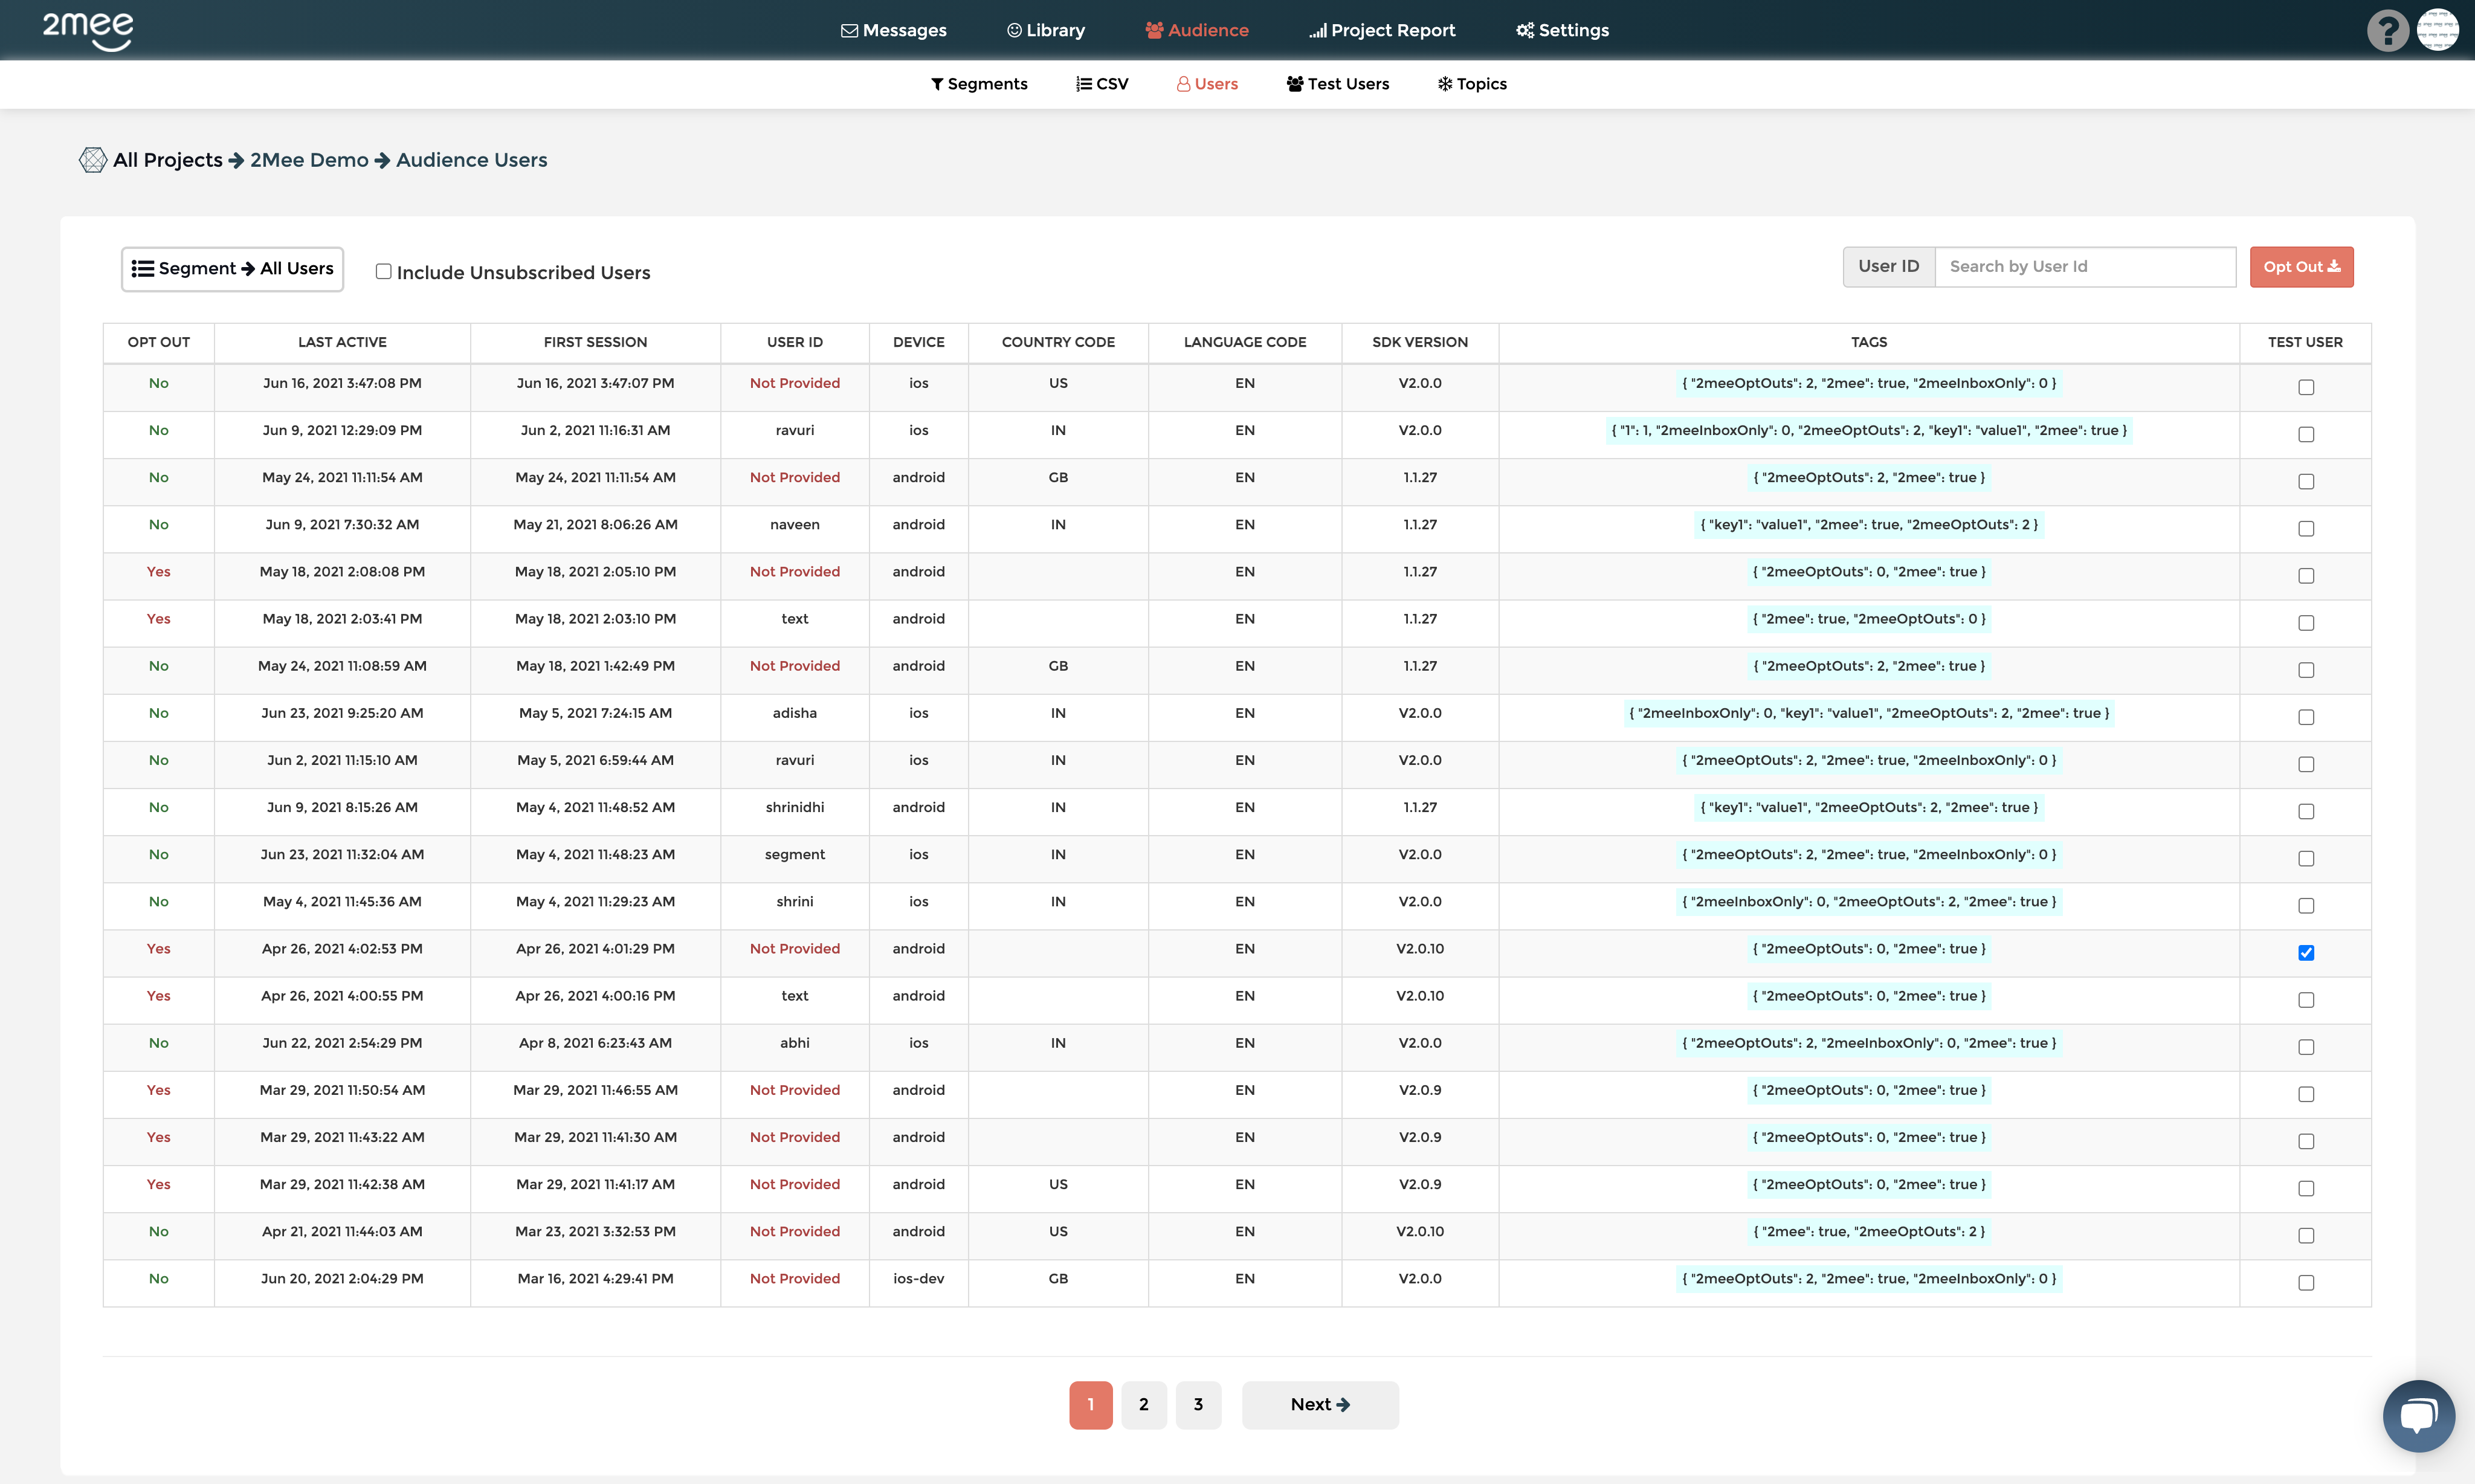
Task: Open the help question mark icon
Action: tap(2387, 30)
